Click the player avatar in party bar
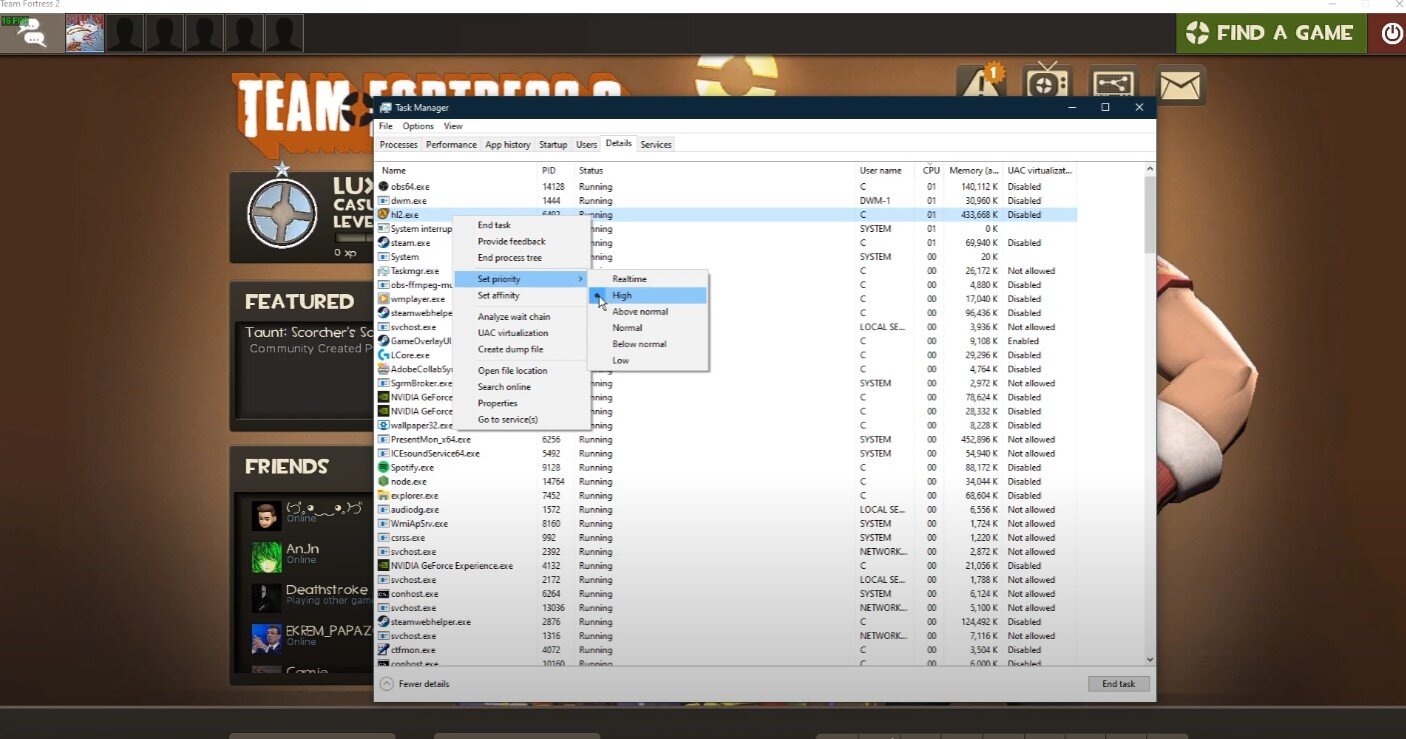Viewport: 1406px width, 739px height. 85,34
